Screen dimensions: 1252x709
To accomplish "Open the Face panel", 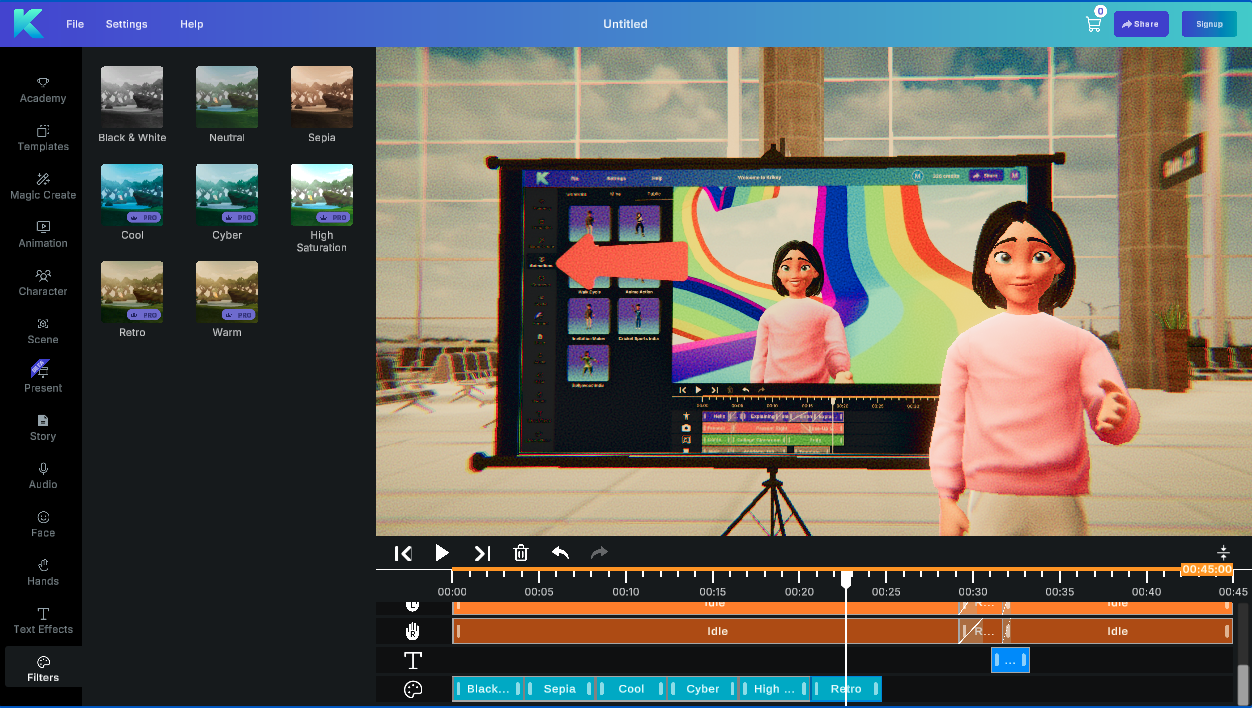I will coord(42,524).
